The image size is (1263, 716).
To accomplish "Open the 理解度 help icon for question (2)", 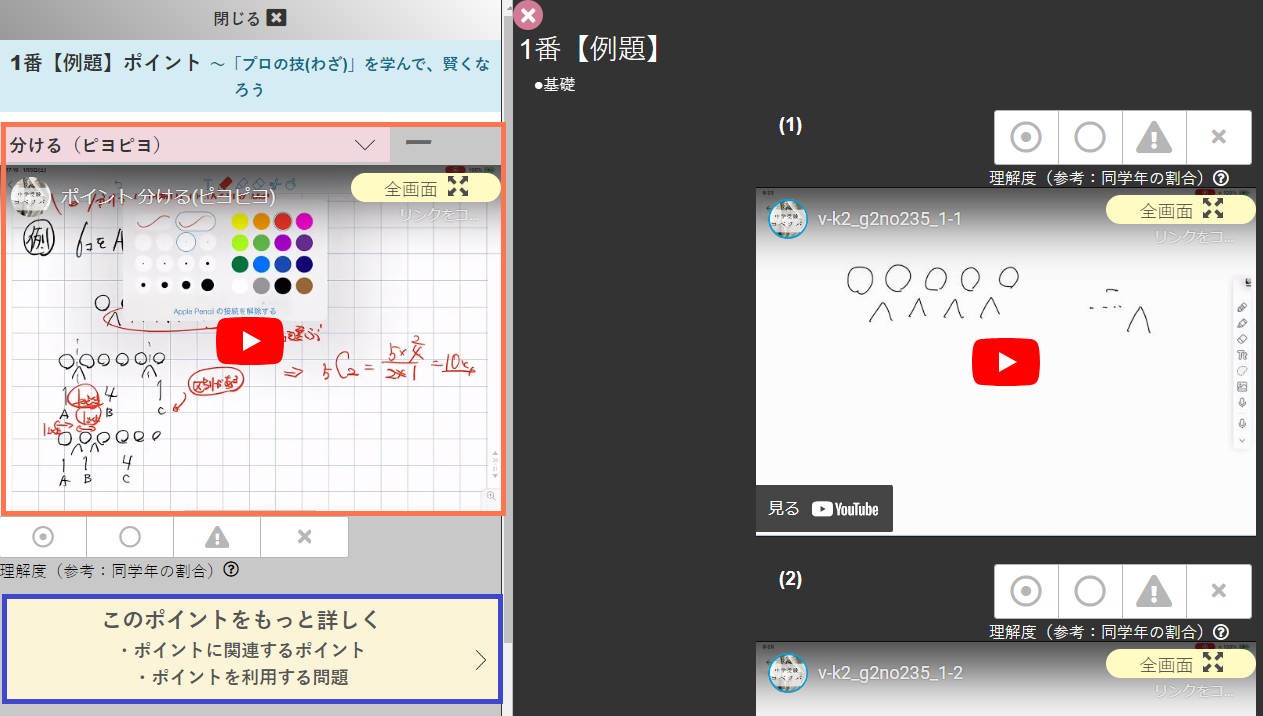I will point(1221,632).
